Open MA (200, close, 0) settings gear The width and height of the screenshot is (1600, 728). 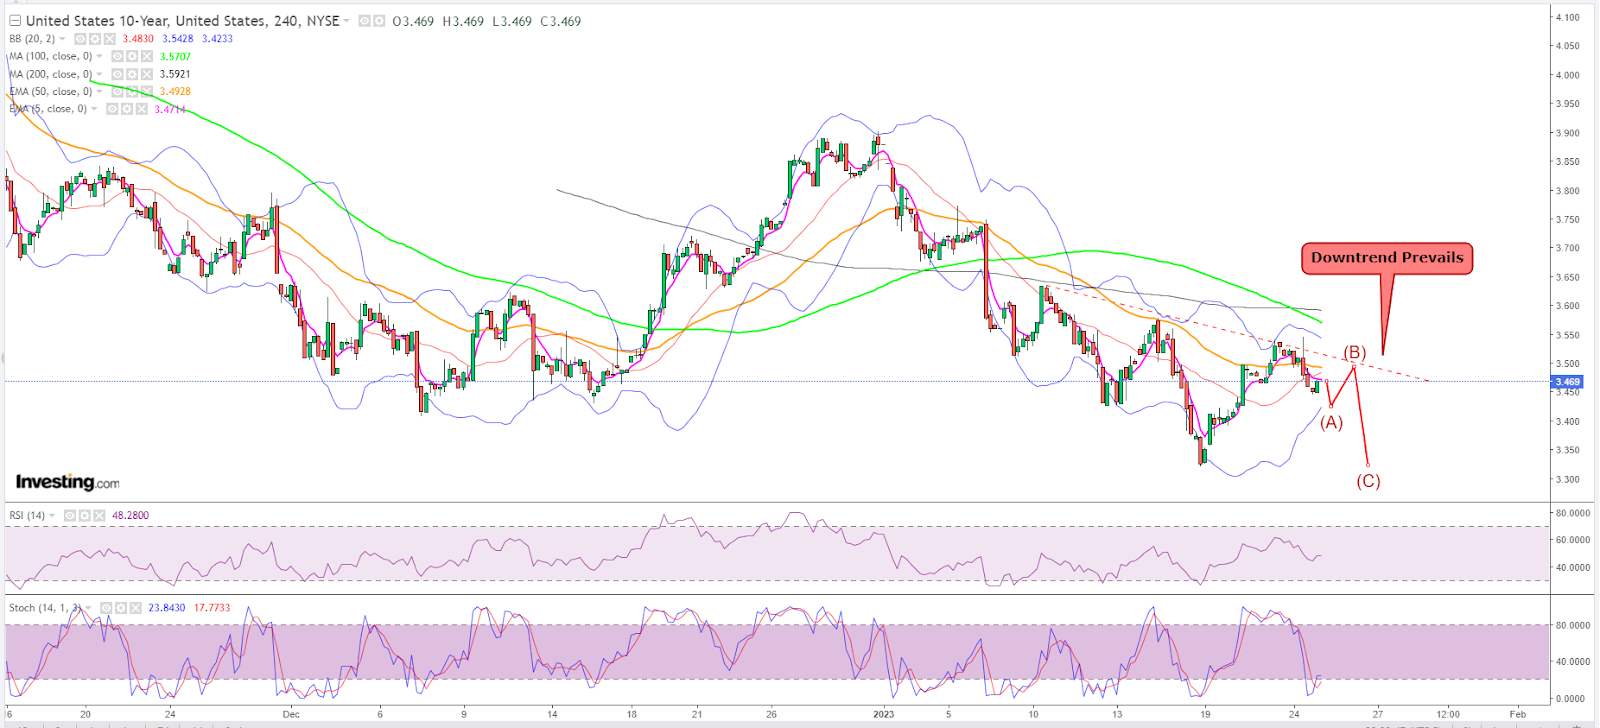pos(132,74)
